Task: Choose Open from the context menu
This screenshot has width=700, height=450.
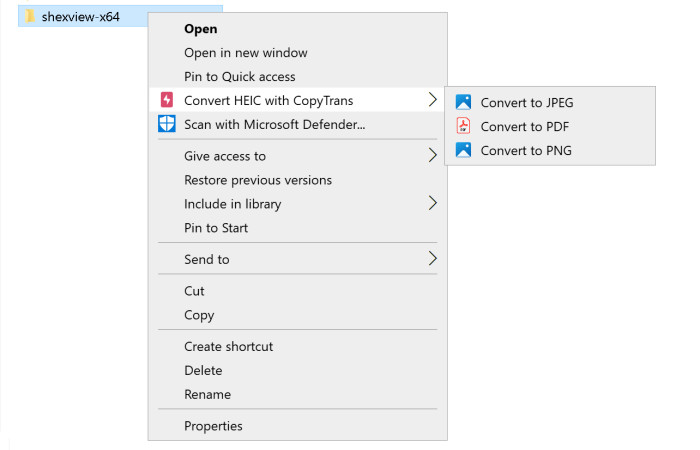Action: tap(200, 29)
